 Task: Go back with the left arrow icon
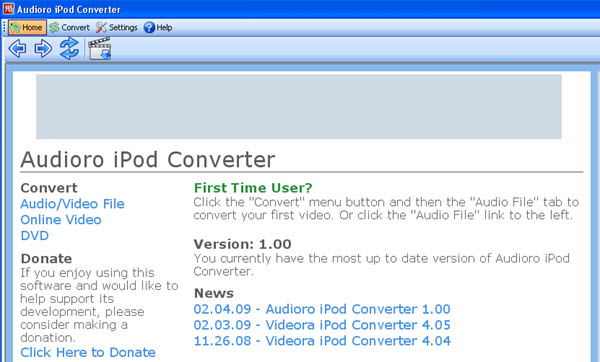[x=17, y=49]
